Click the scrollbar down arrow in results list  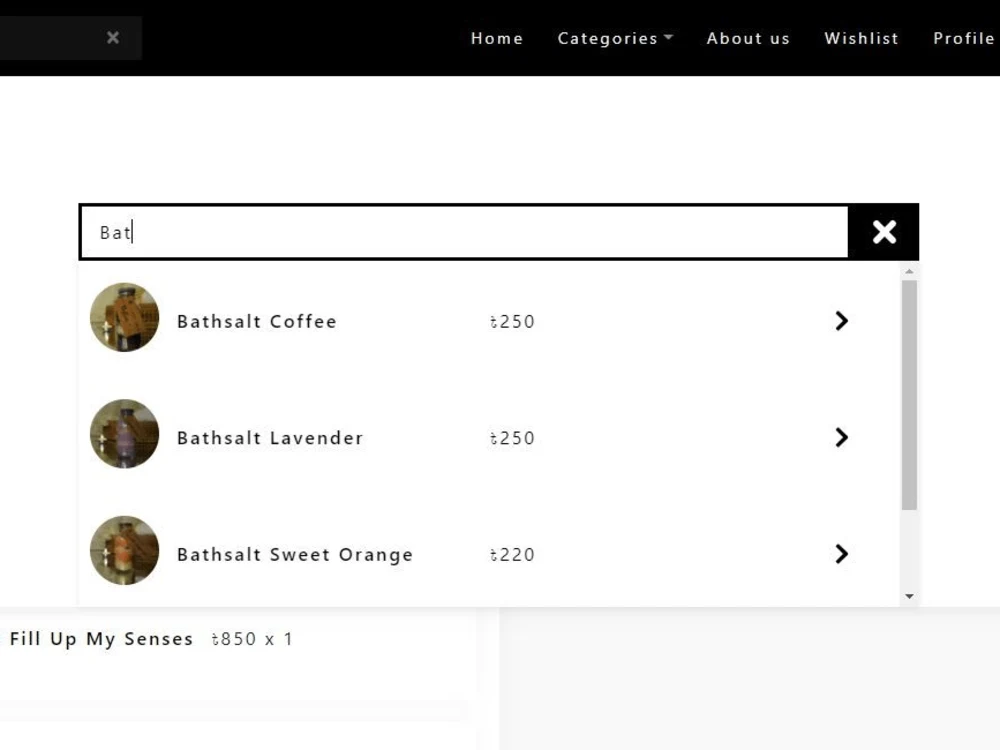point(908,595)
